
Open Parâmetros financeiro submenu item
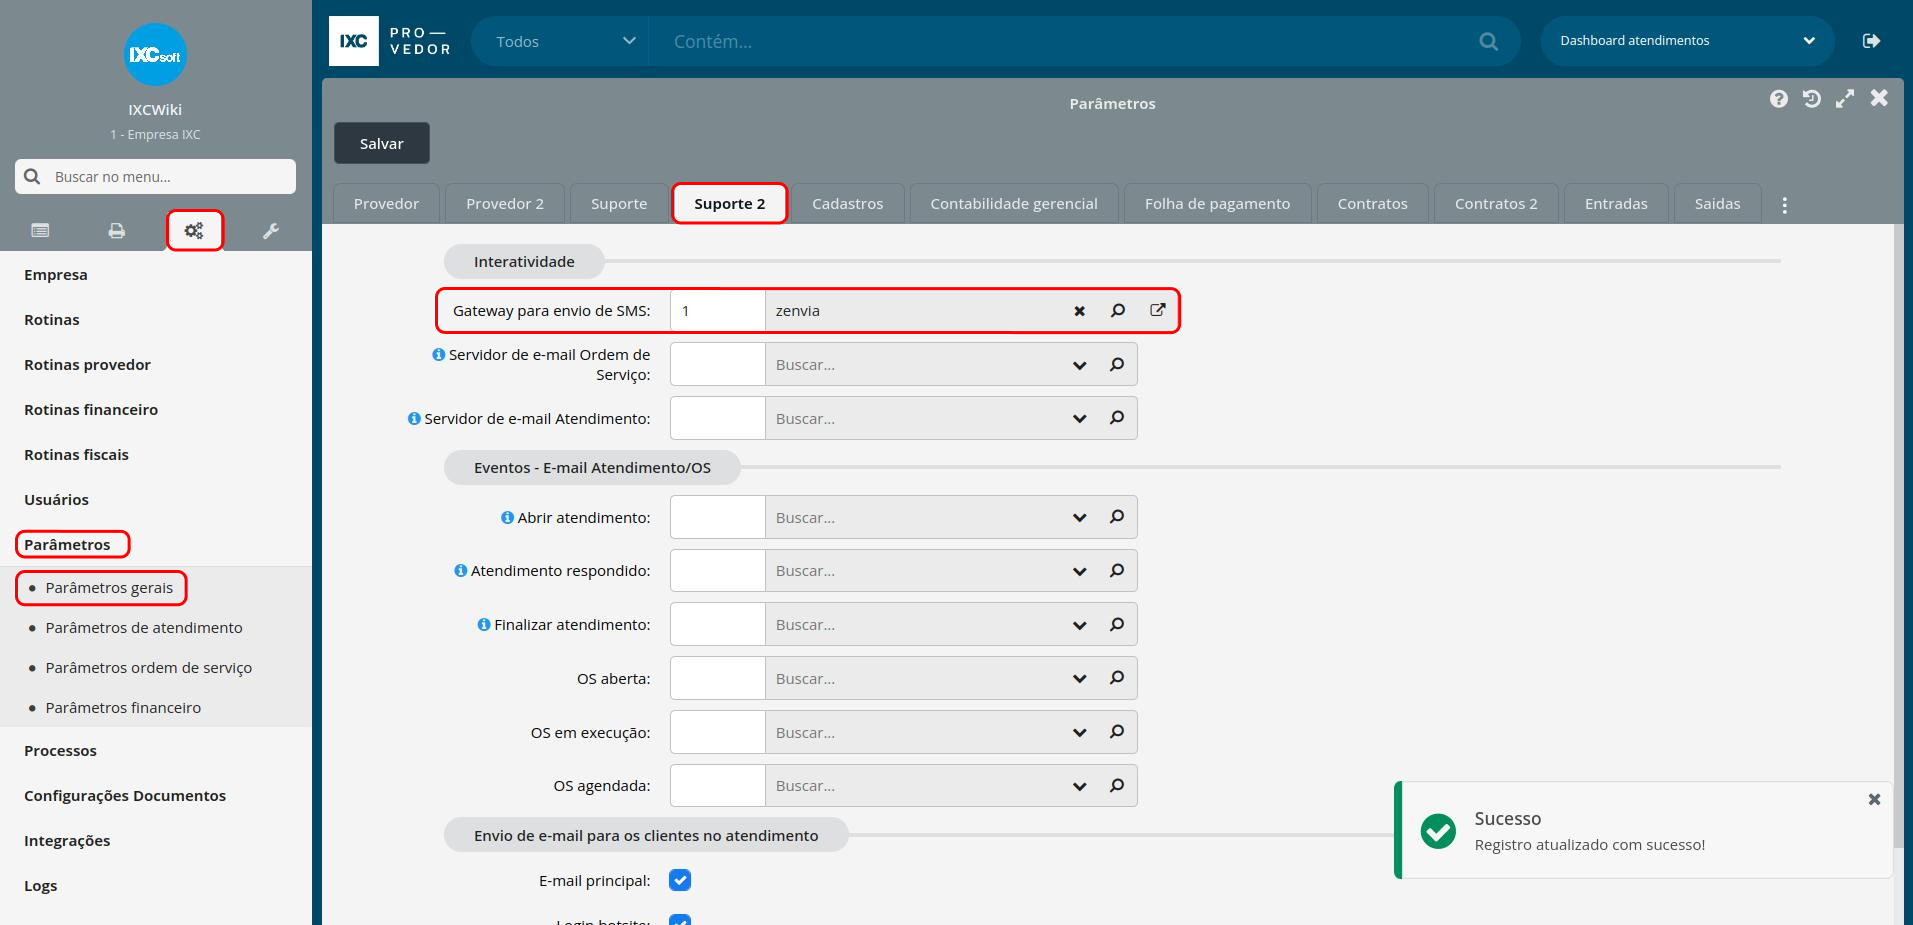coord(123,708)
